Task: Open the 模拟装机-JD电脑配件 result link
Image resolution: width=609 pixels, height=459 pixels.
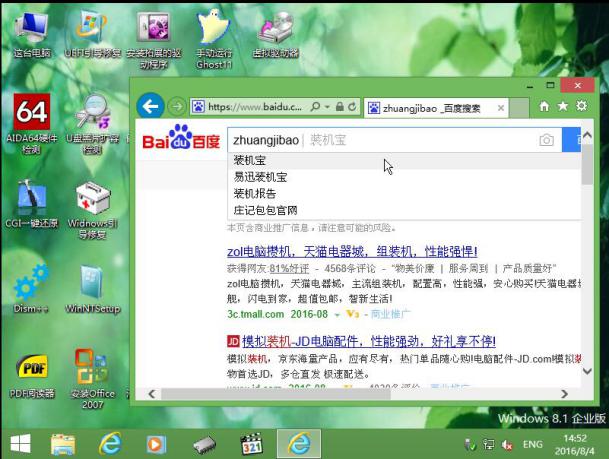Action: coord(369,341)
